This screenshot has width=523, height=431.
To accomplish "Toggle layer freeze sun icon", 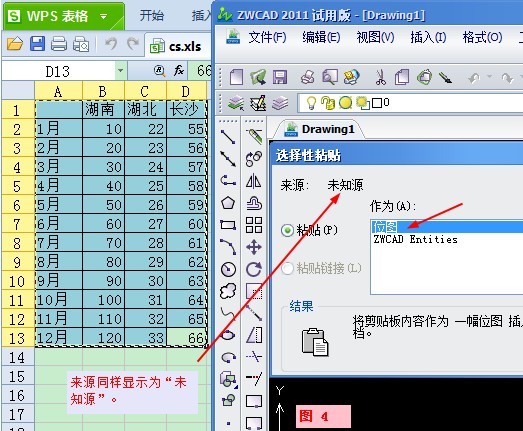I will pos(345,103).
